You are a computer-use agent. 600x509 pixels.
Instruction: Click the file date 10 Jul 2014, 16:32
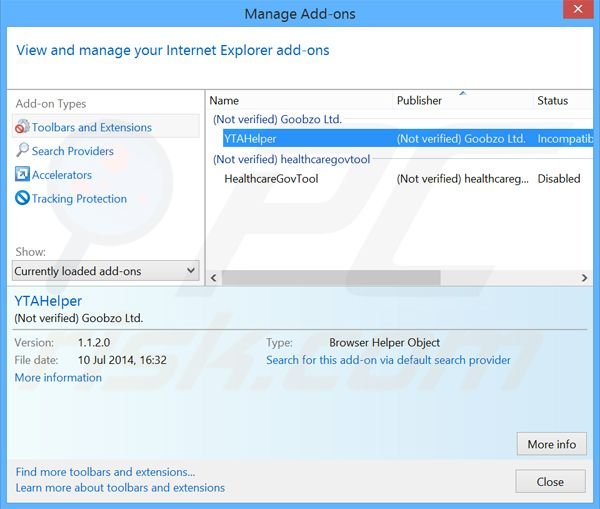122,360
